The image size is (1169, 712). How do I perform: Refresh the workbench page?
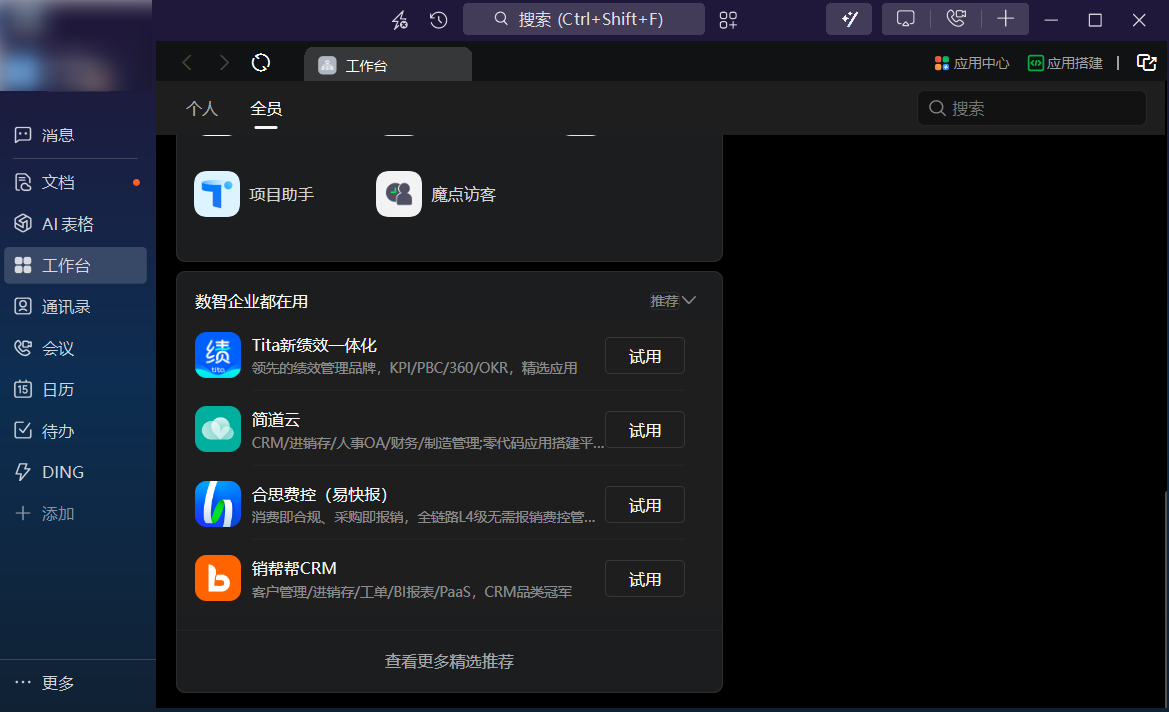[261, 63]
